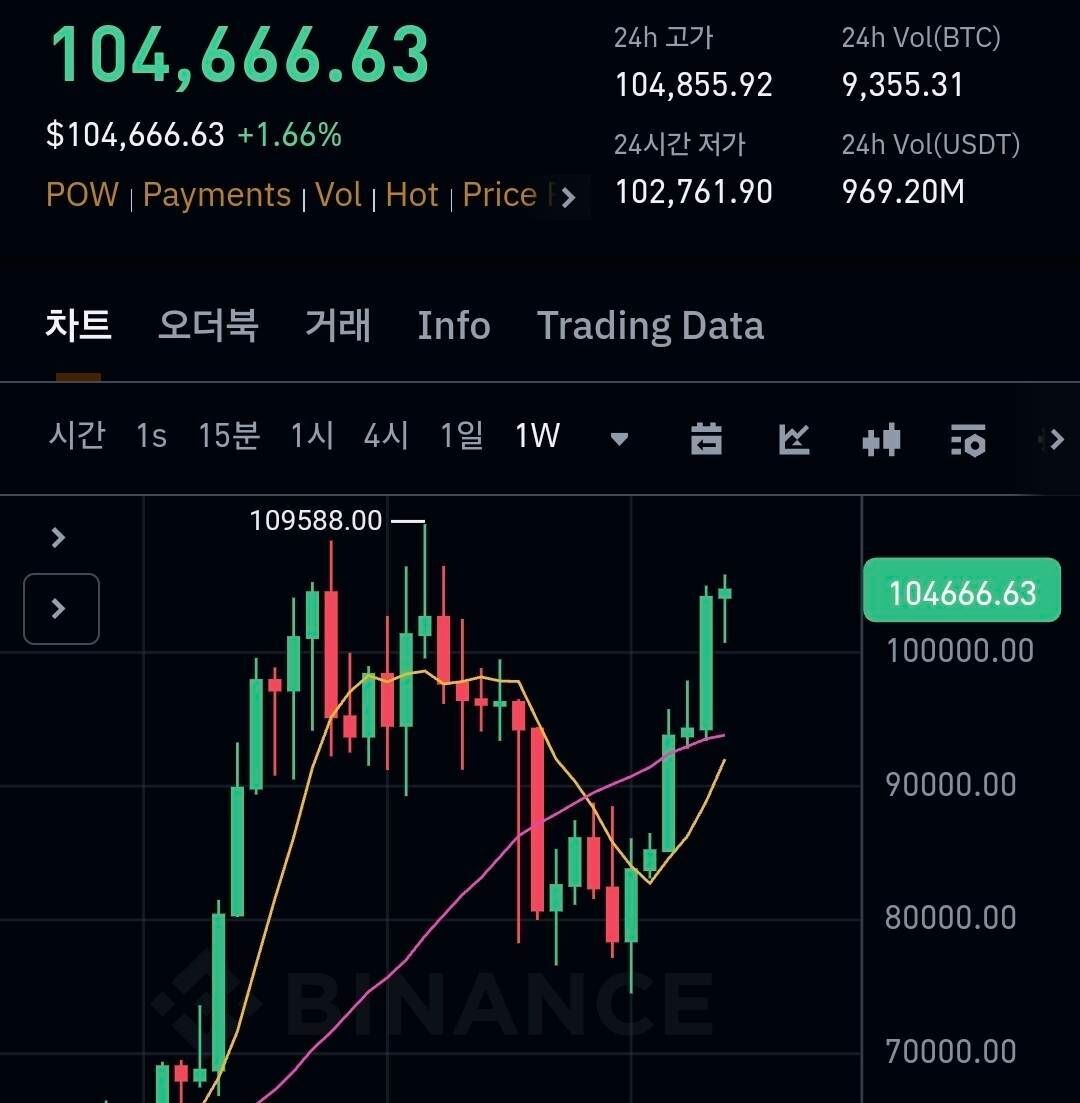Expand the boxed side panel arrow
Image resolution: width=1080 pixels, height=1103 pixels.
(x=60, y=608)
